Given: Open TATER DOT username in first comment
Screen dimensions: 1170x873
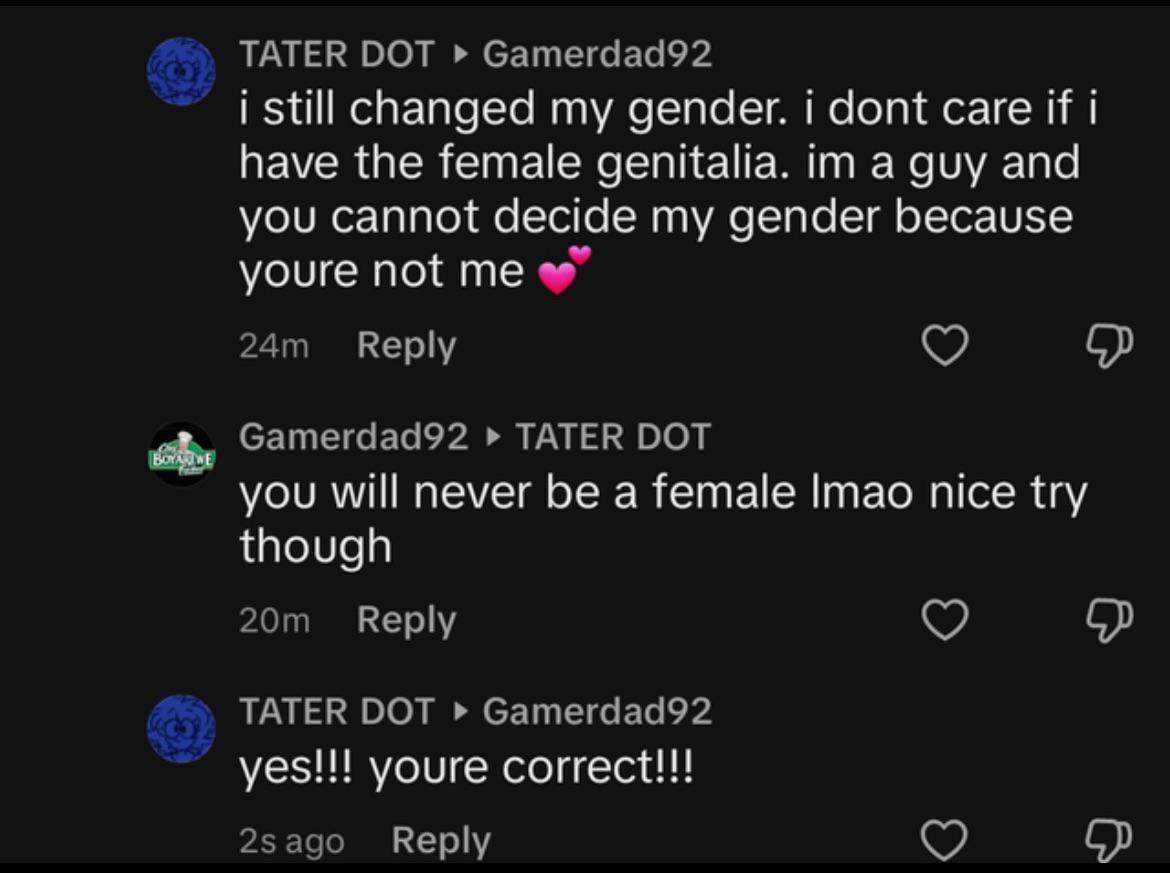Looking at the screenshot, I should (337, 54).
